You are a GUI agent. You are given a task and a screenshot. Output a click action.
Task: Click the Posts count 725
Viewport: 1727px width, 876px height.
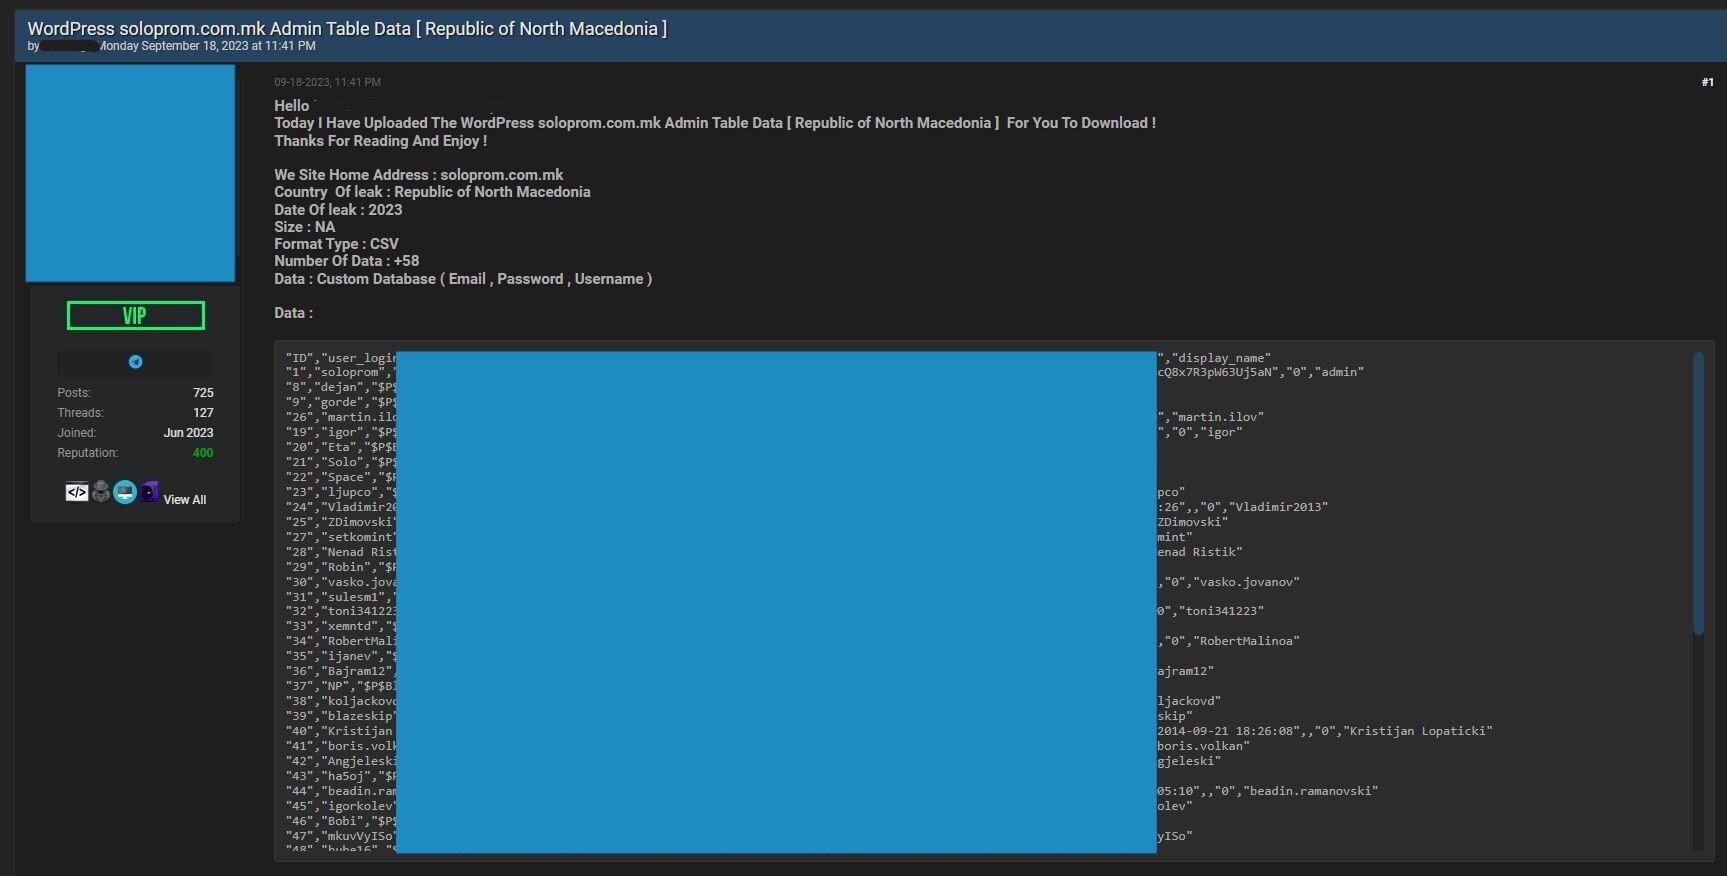[204, 393]
